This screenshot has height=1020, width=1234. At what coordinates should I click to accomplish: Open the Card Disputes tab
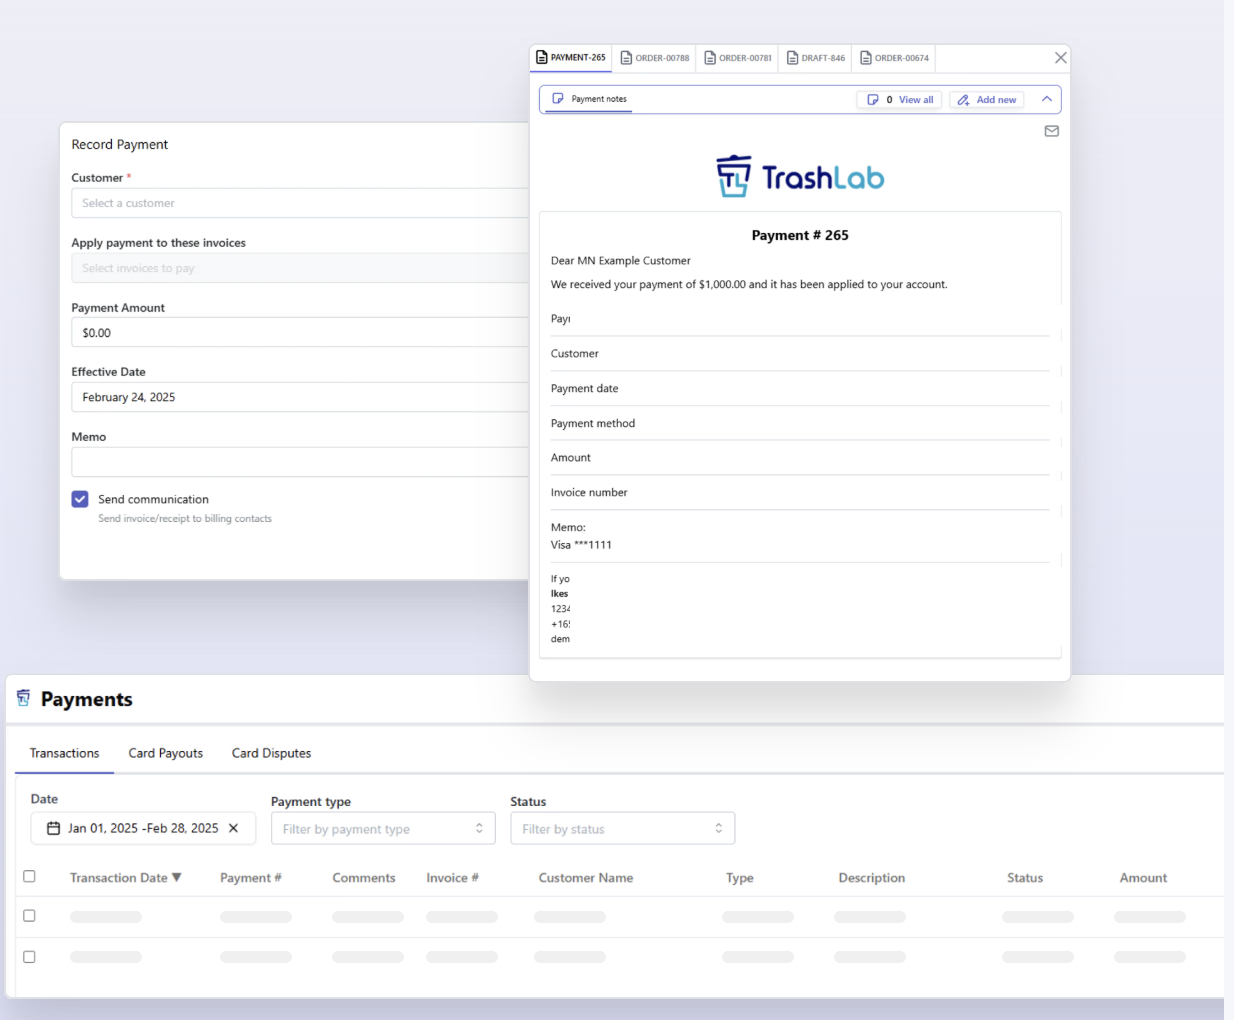(x=271, y=753)
